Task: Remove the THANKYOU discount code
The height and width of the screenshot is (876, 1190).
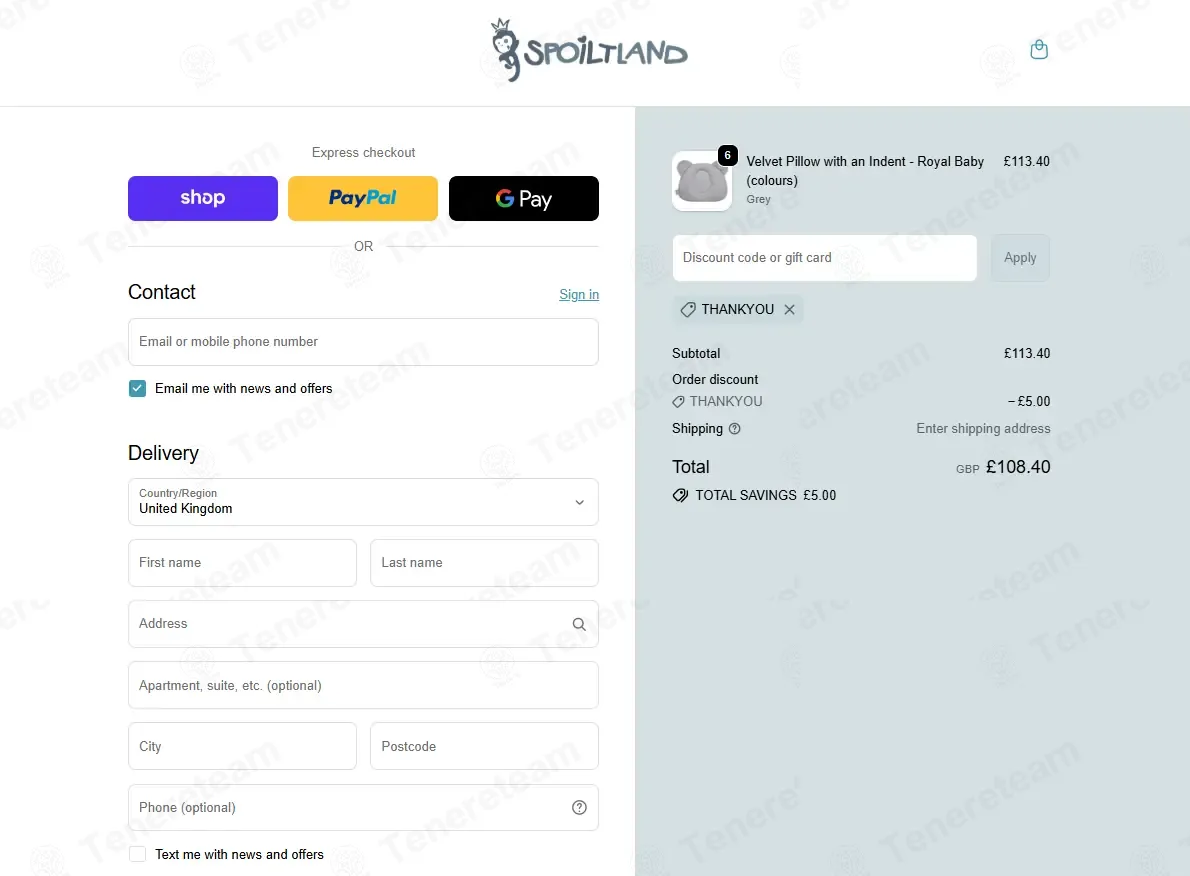Action: click(789, 310)
